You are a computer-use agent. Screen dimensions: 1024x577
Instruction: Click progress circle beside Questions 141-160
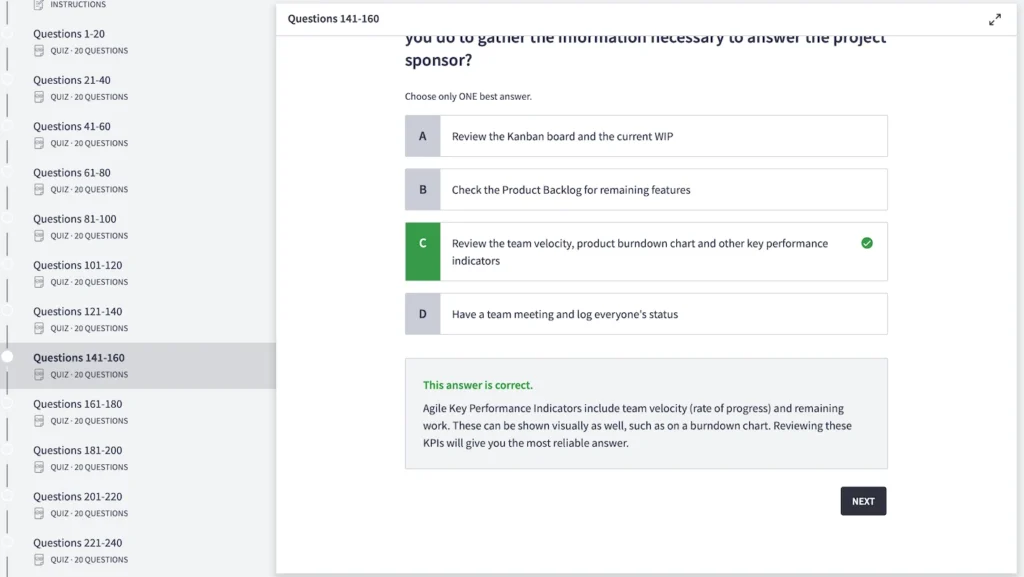tap(7, 356)
